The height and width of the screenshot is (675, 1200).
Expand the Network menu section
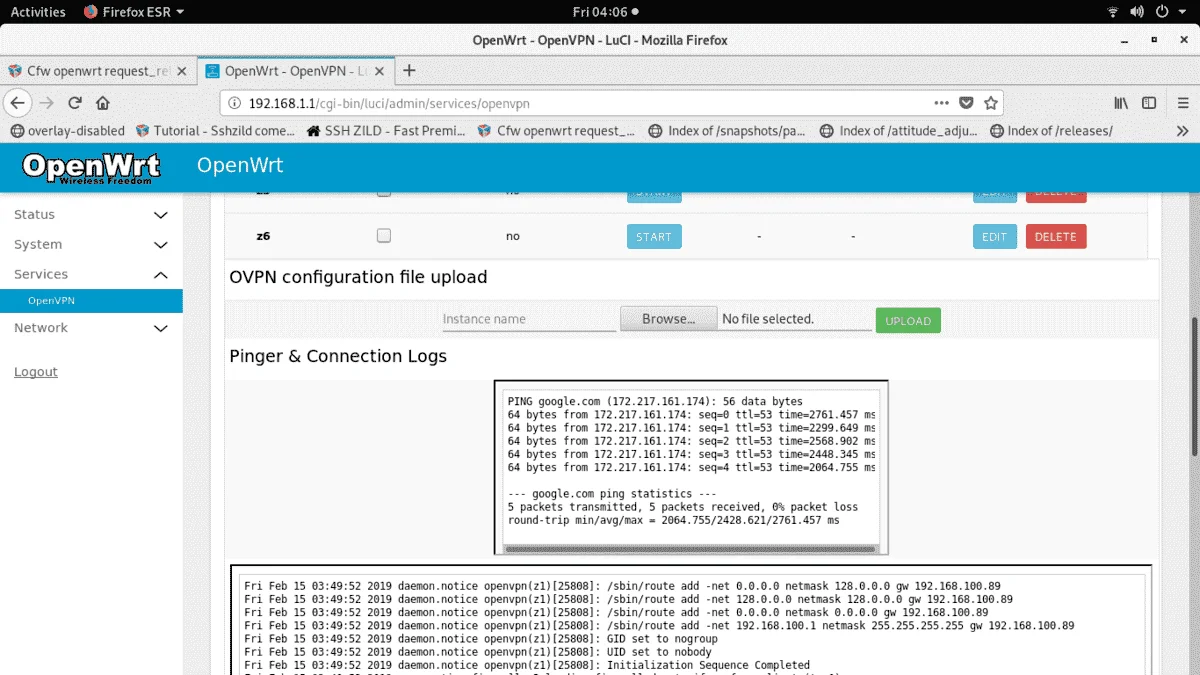click(x=91, y=328)
